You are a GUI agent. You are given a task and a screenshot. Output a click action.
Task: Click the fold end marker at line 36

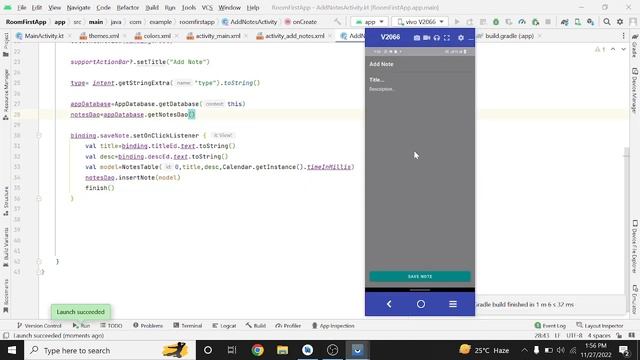click(39, 198)
